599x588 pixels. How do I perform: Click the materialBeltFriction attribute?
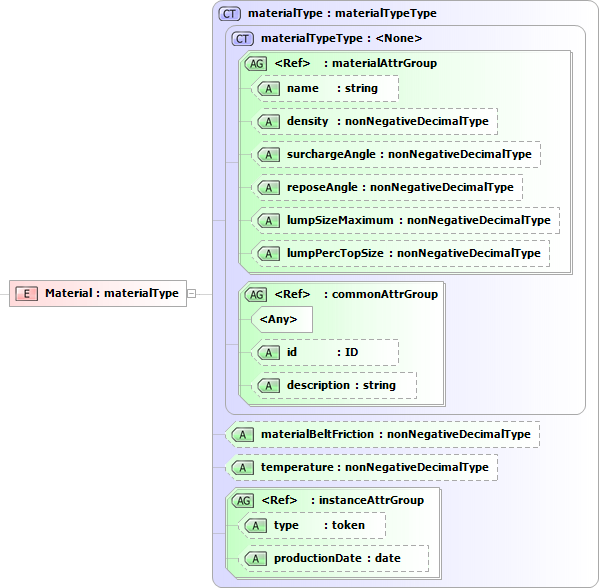pyautogui.click(x=382, y=434)
